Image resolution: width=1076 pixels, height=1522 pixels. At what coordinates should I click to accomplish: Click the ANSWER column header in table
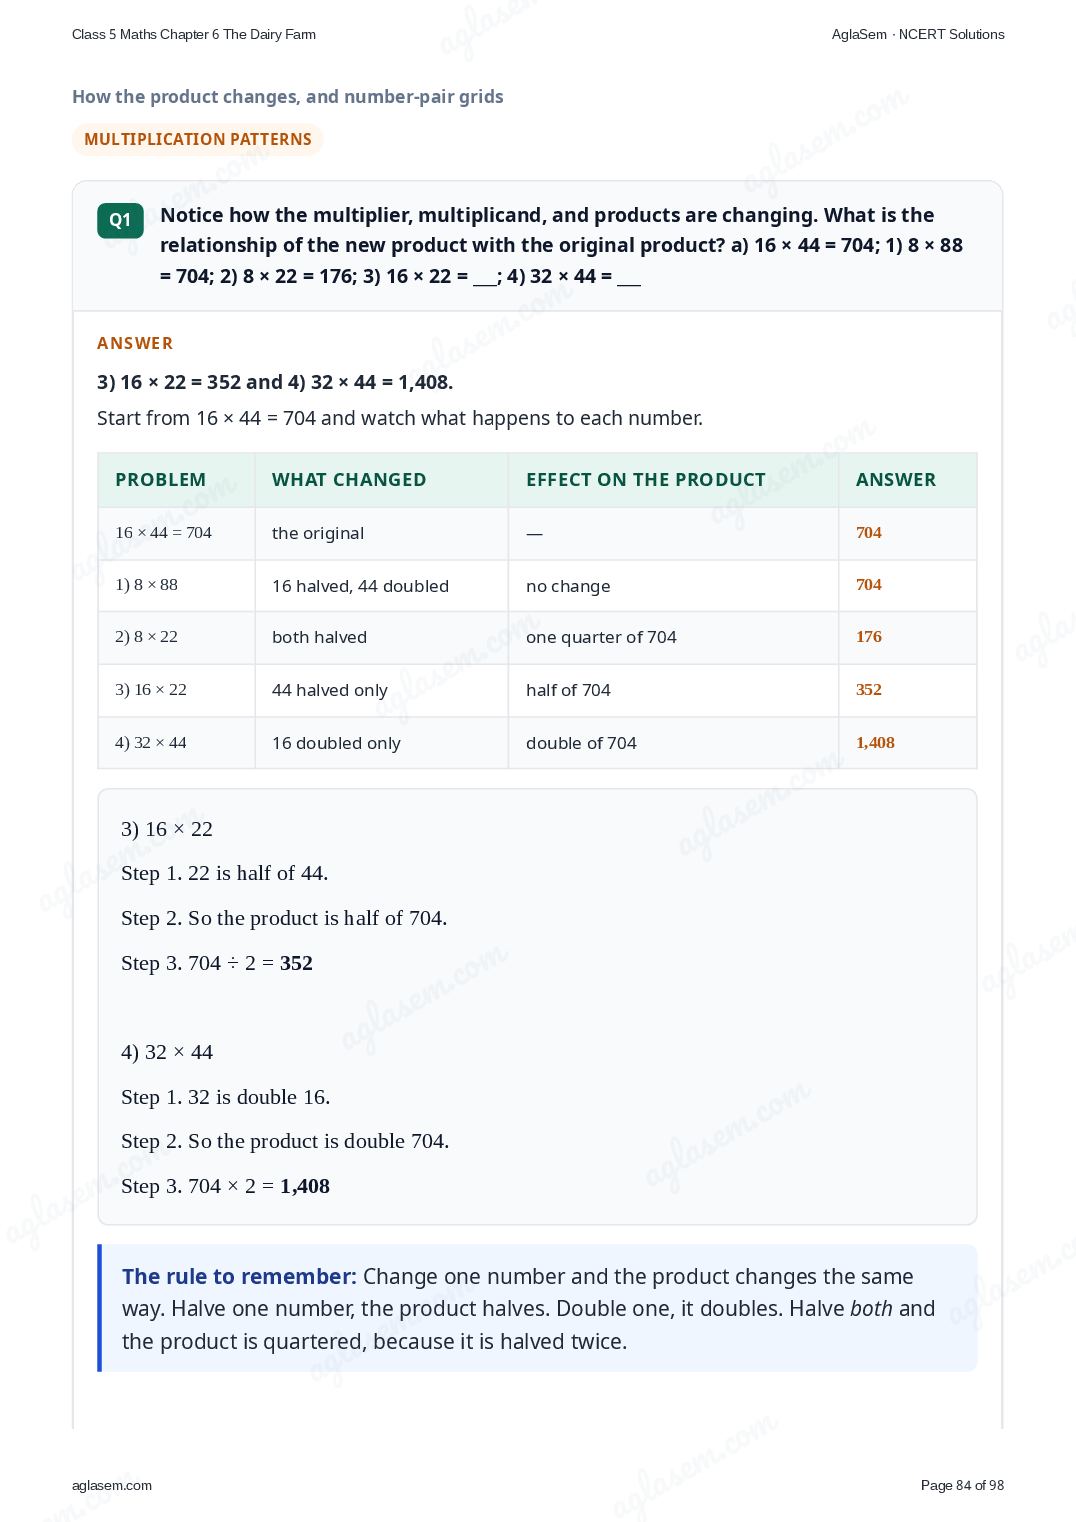pyautogui.click(x=896, y=479)
